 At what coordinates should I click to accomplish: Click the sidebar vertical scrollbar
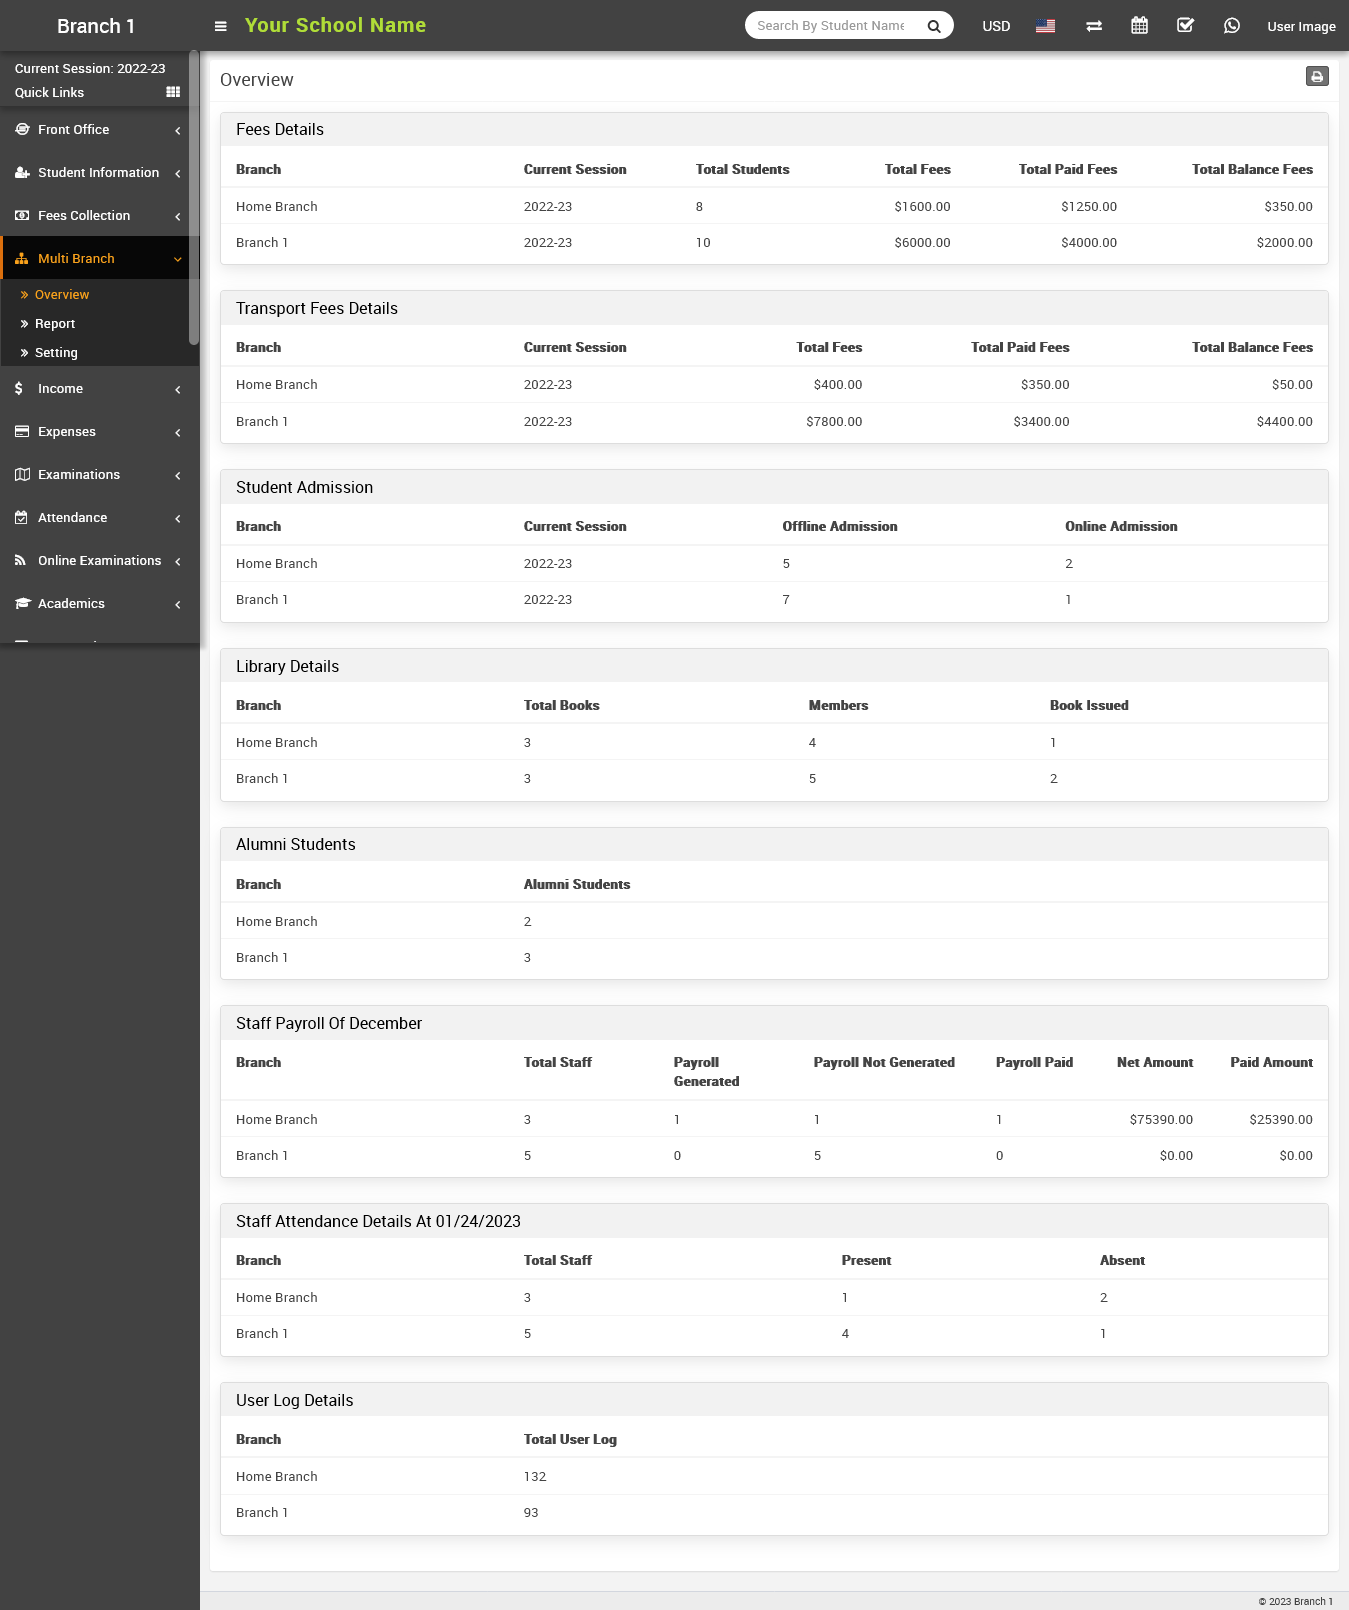coord(194,200)
